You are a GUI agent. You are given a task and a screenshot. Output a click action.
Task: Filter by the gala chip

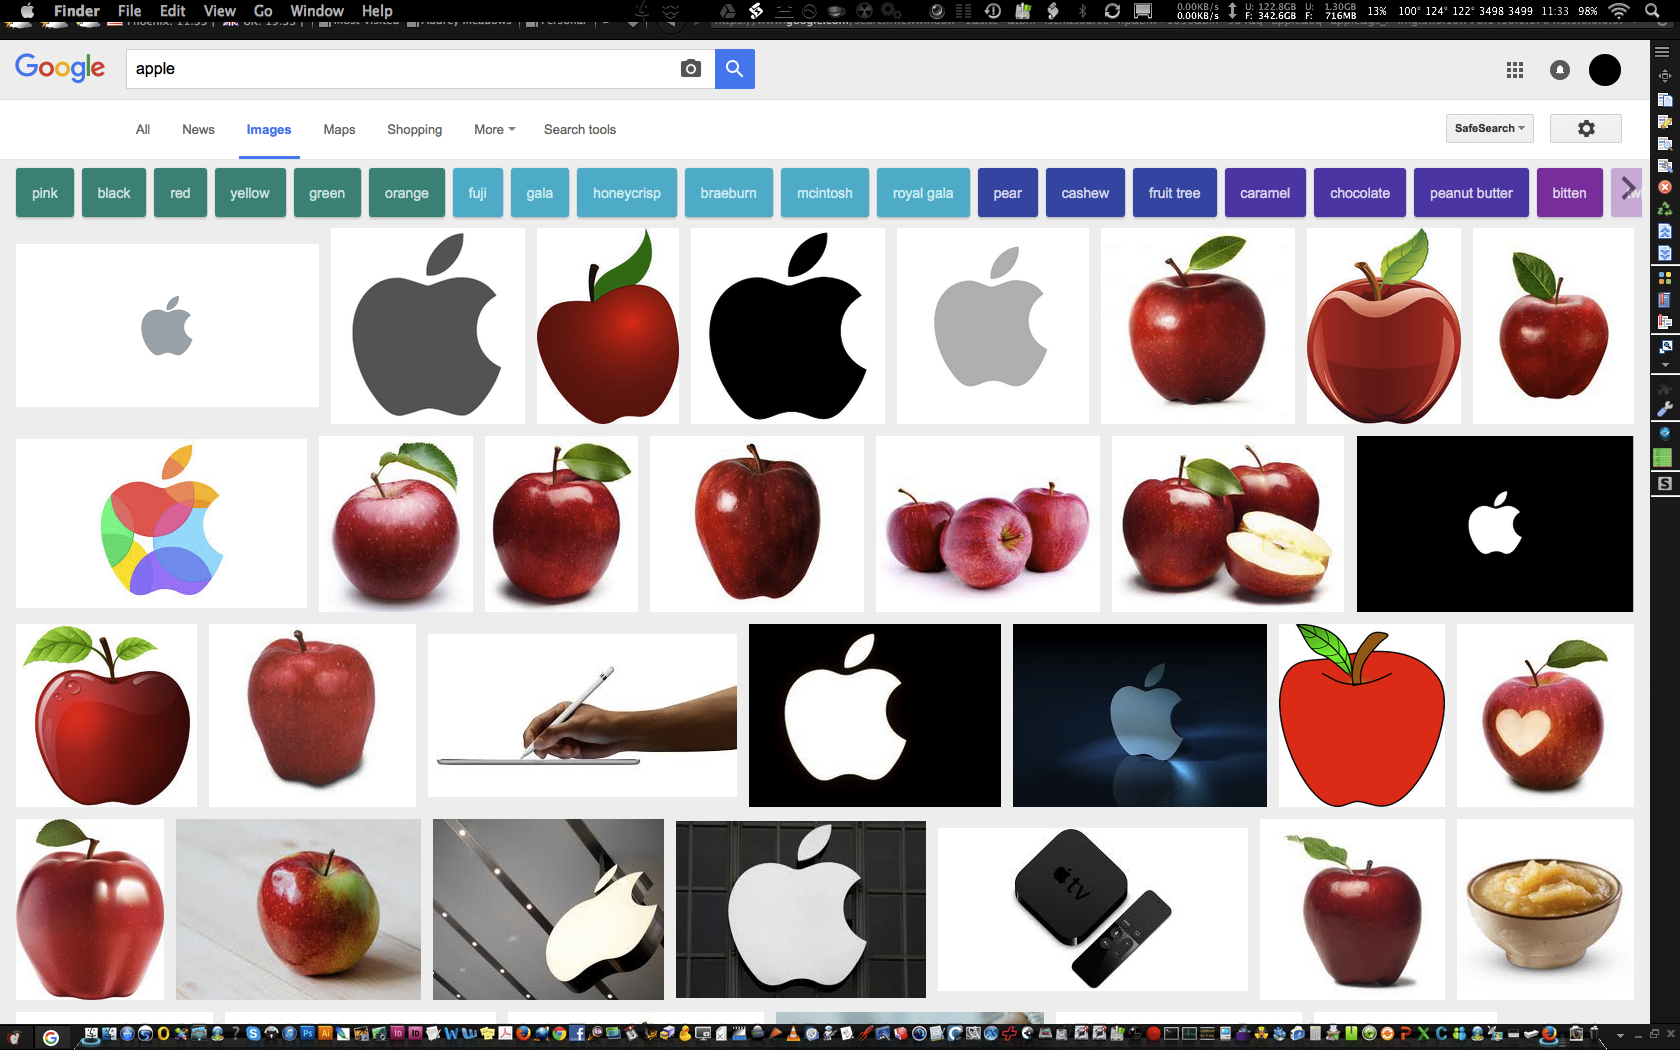pyautogui.click(x=540, y=193)
